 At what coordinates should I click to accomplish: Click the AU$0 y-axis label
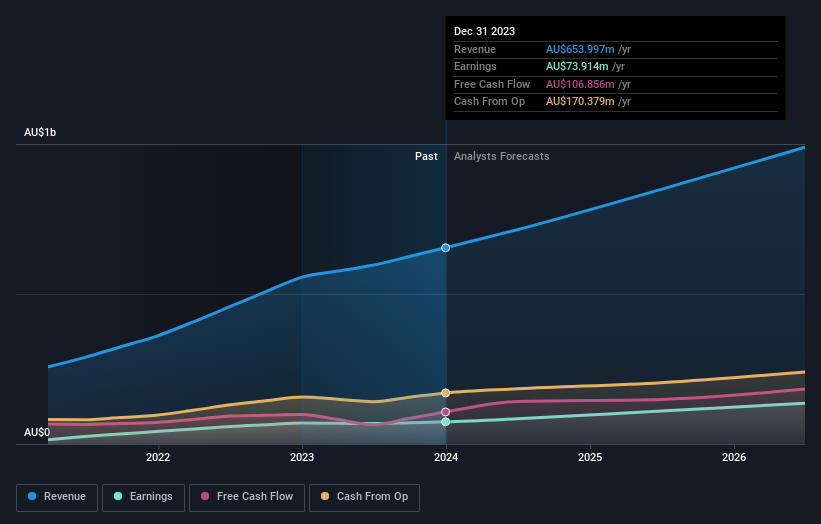click(x=37, y=432)
